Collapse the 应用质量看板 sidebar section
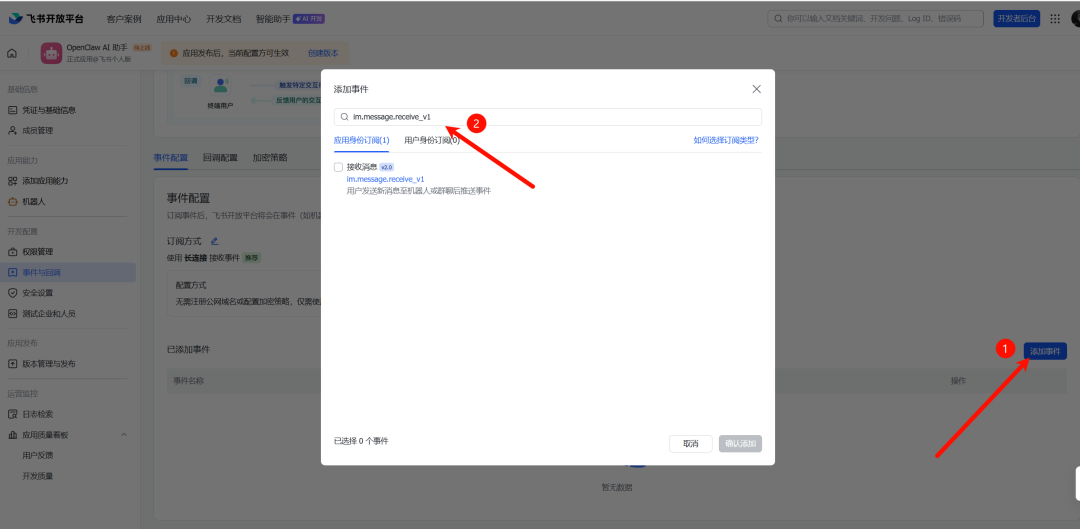 pyautogui.click(x=124, y=435)
